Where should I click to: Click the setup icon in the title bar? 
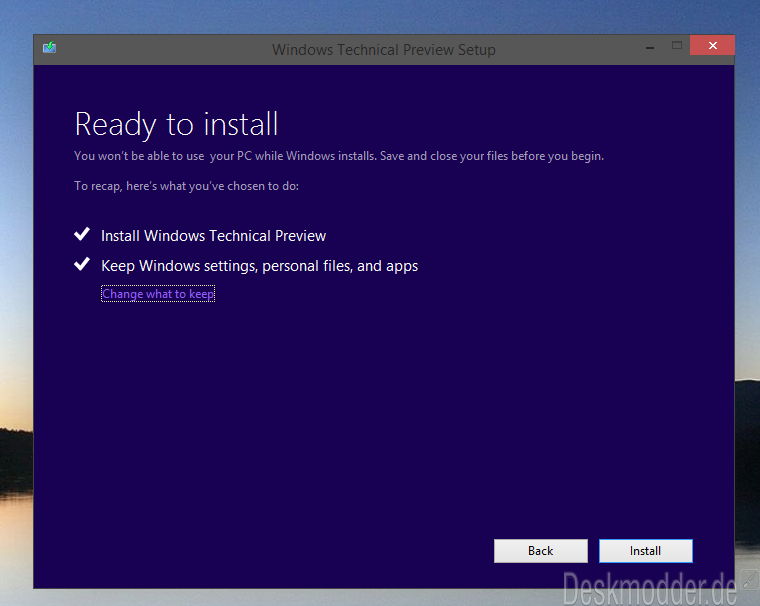50,47
